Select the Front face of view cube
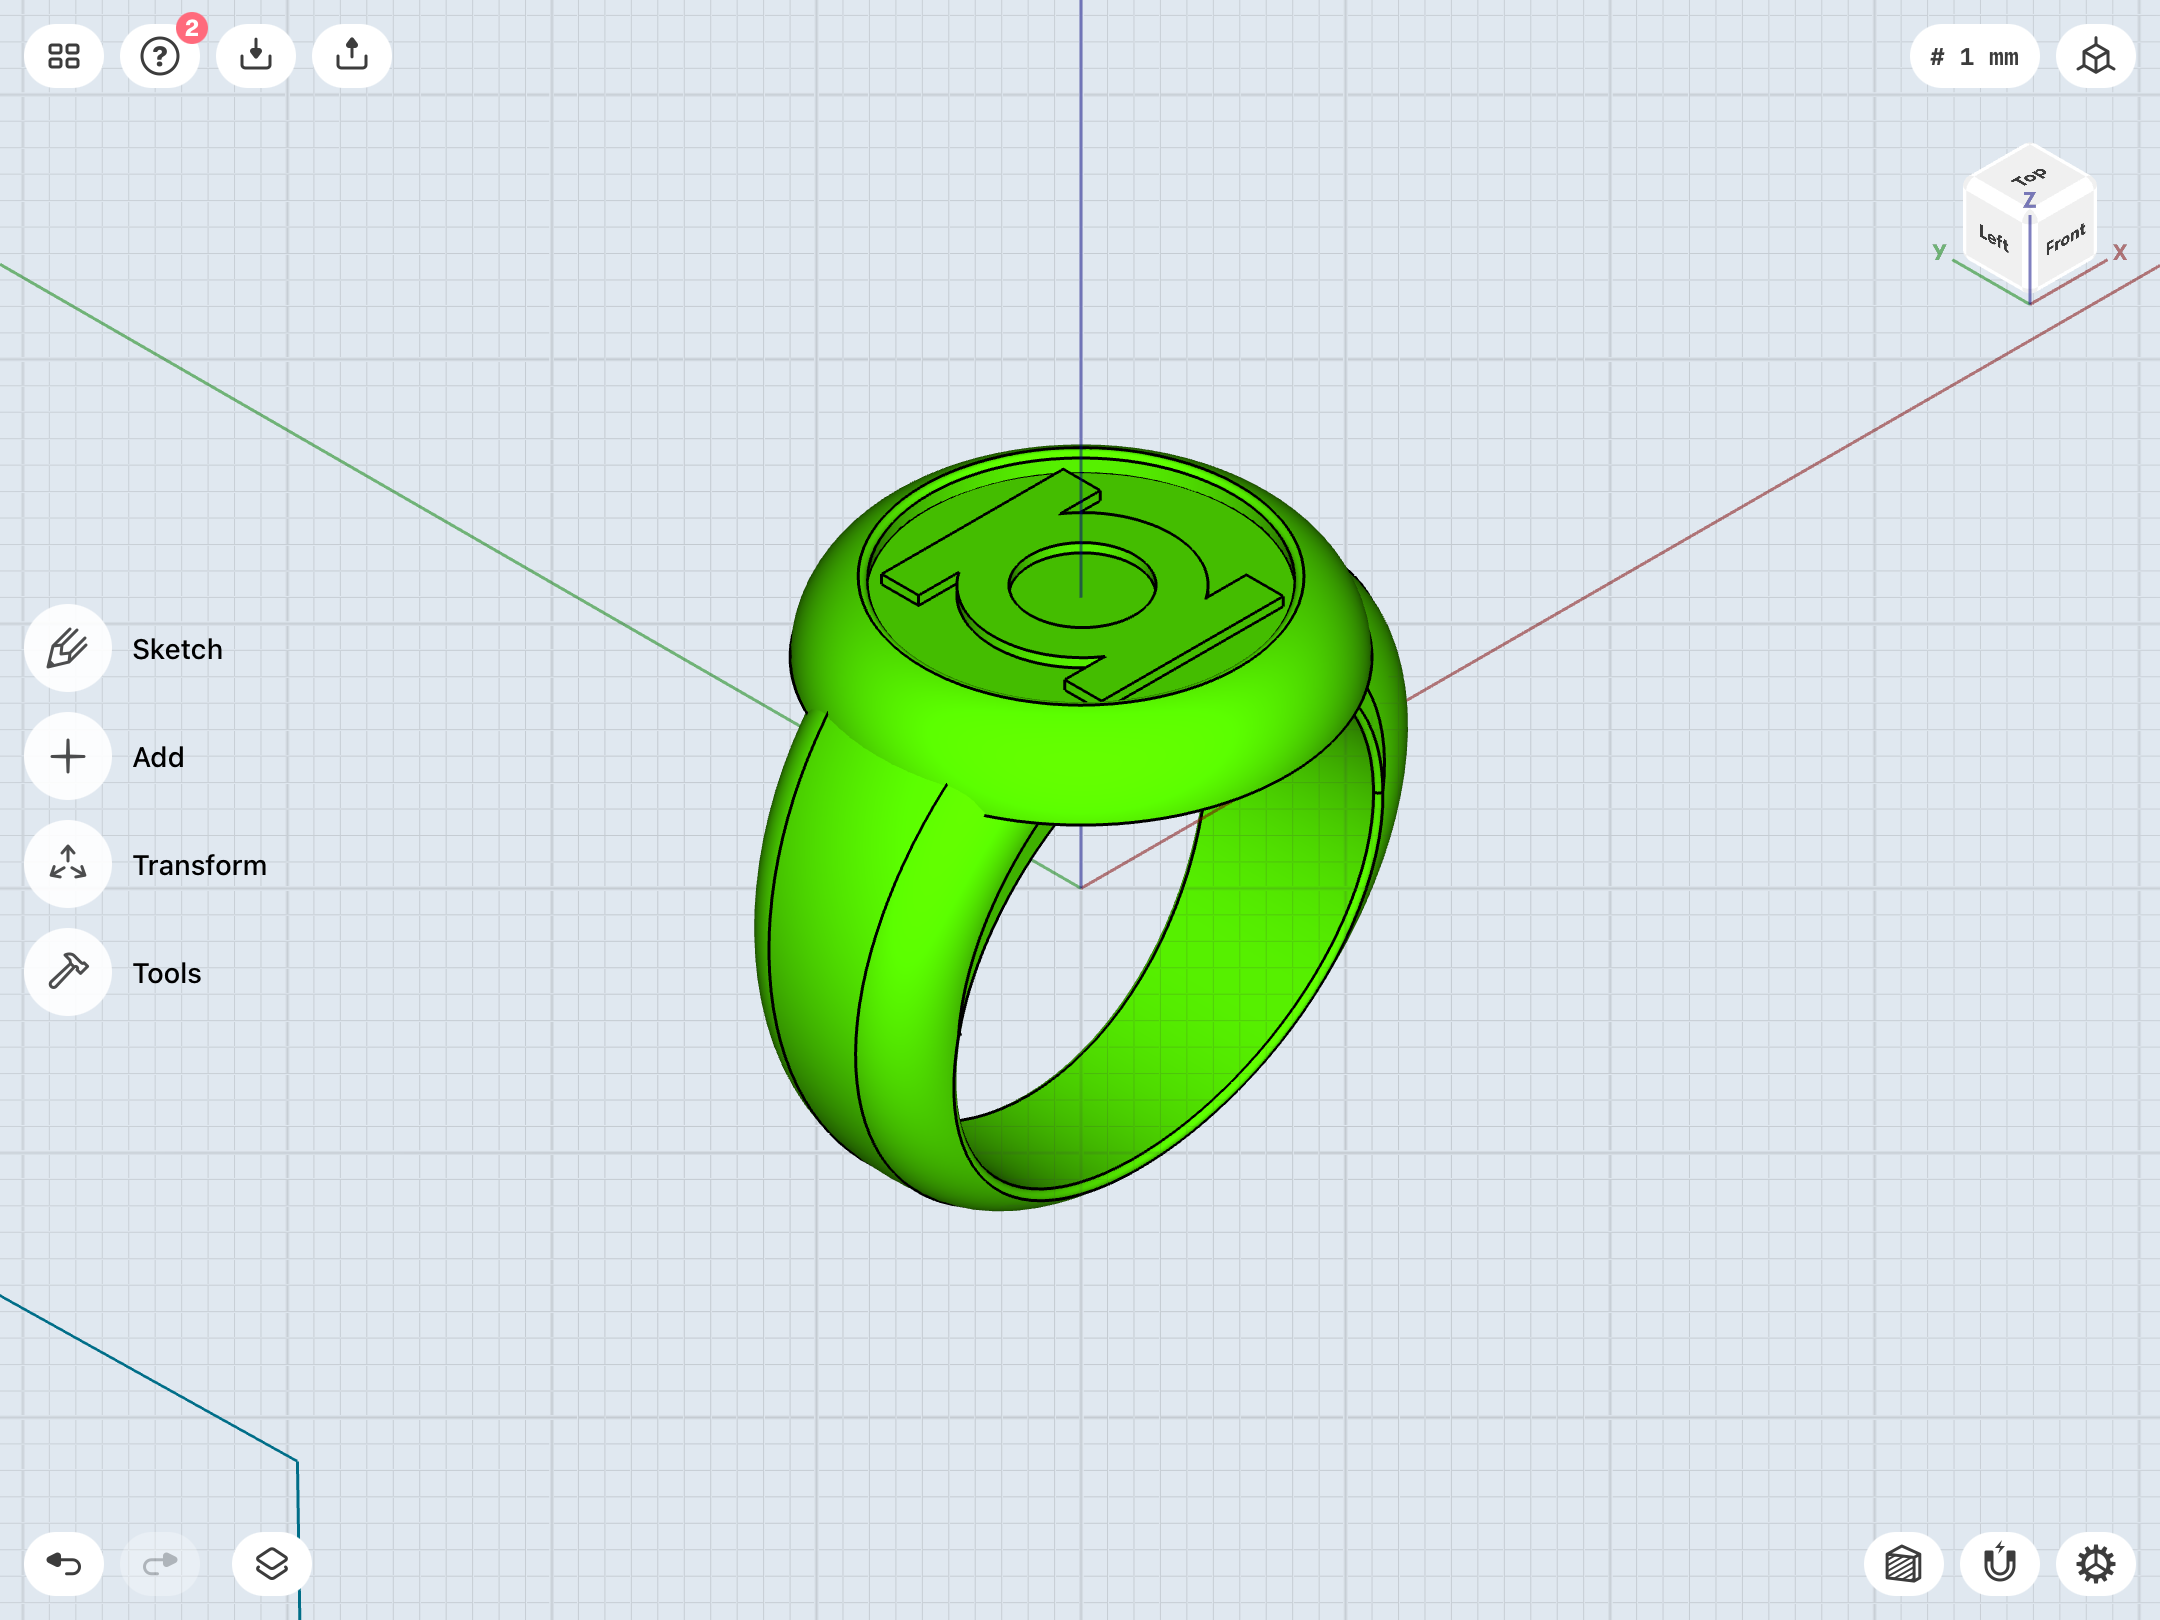 2064,238
